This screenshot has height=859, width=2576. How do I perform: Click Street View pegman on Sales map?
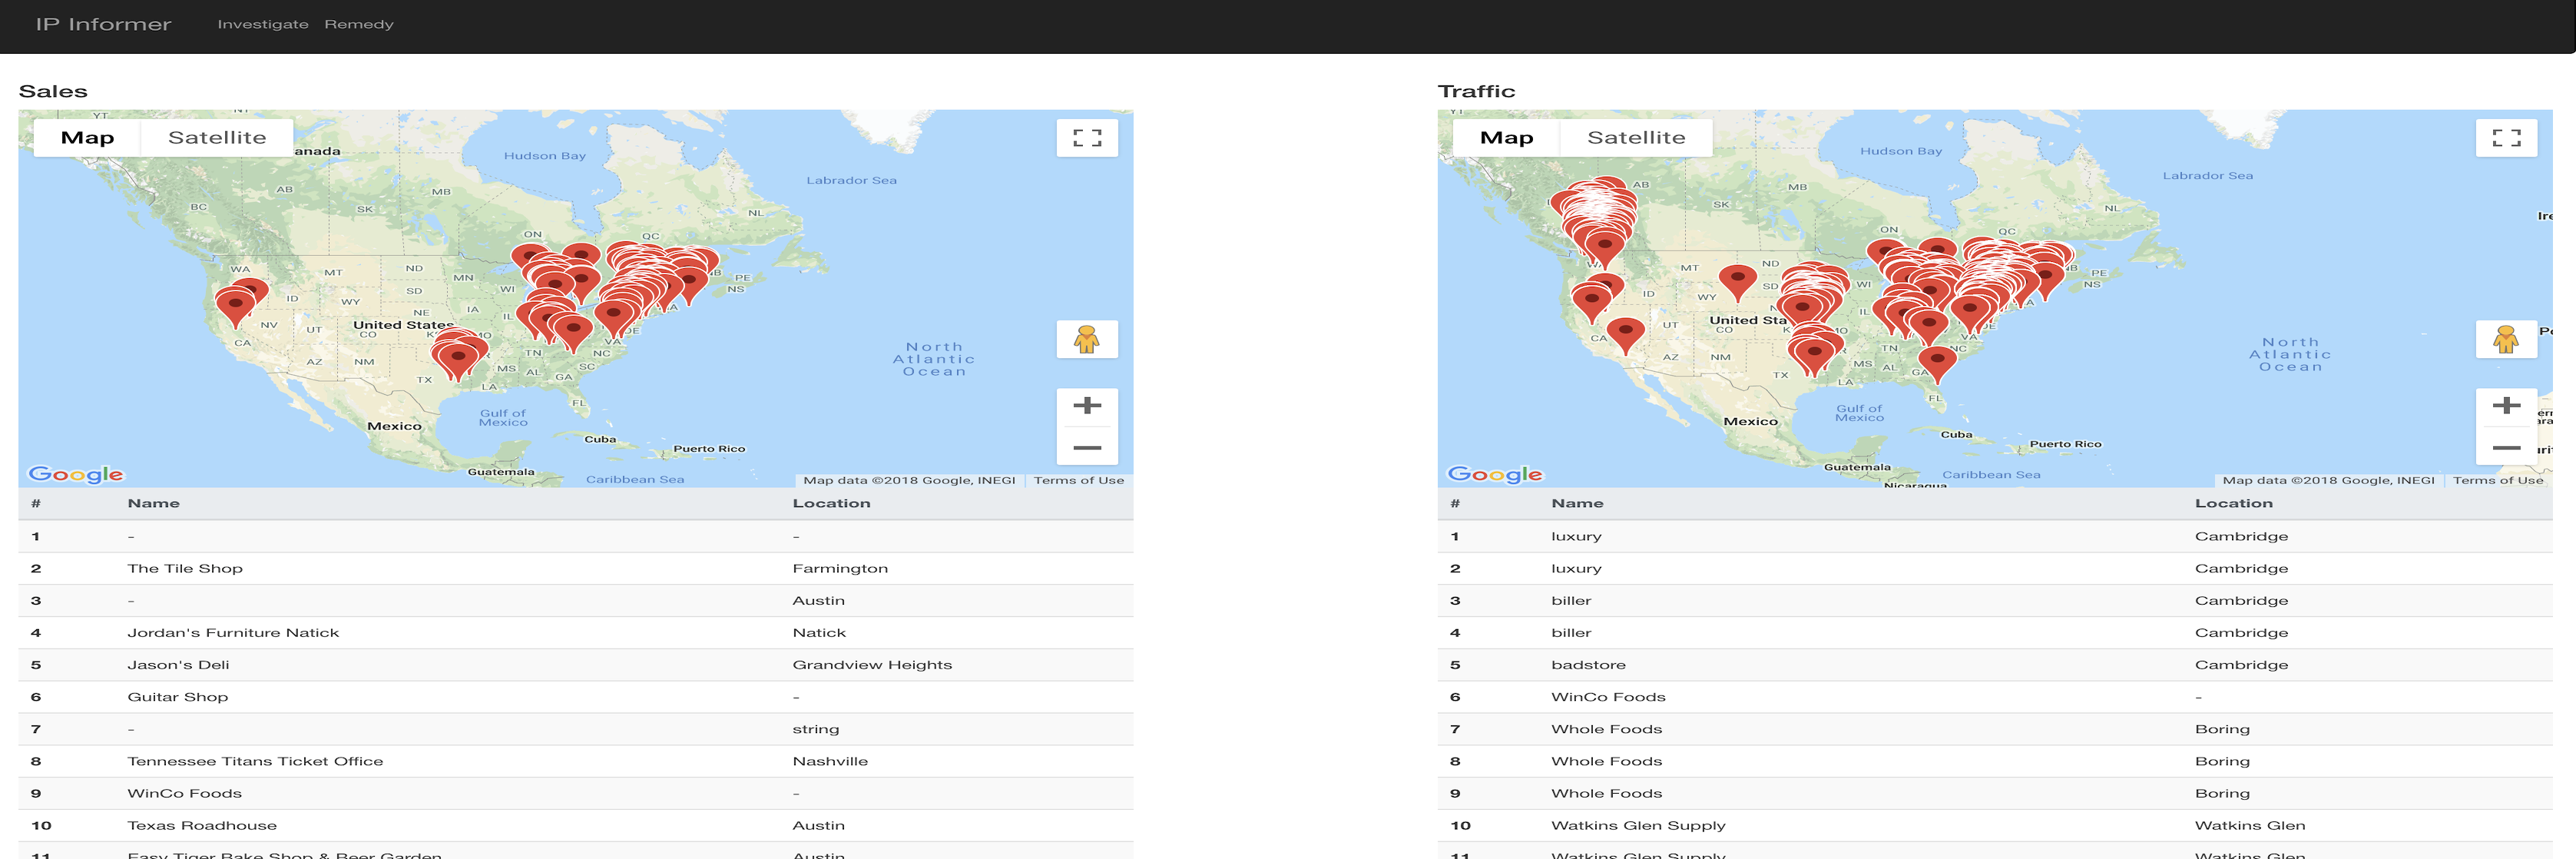click(1087, 340)
